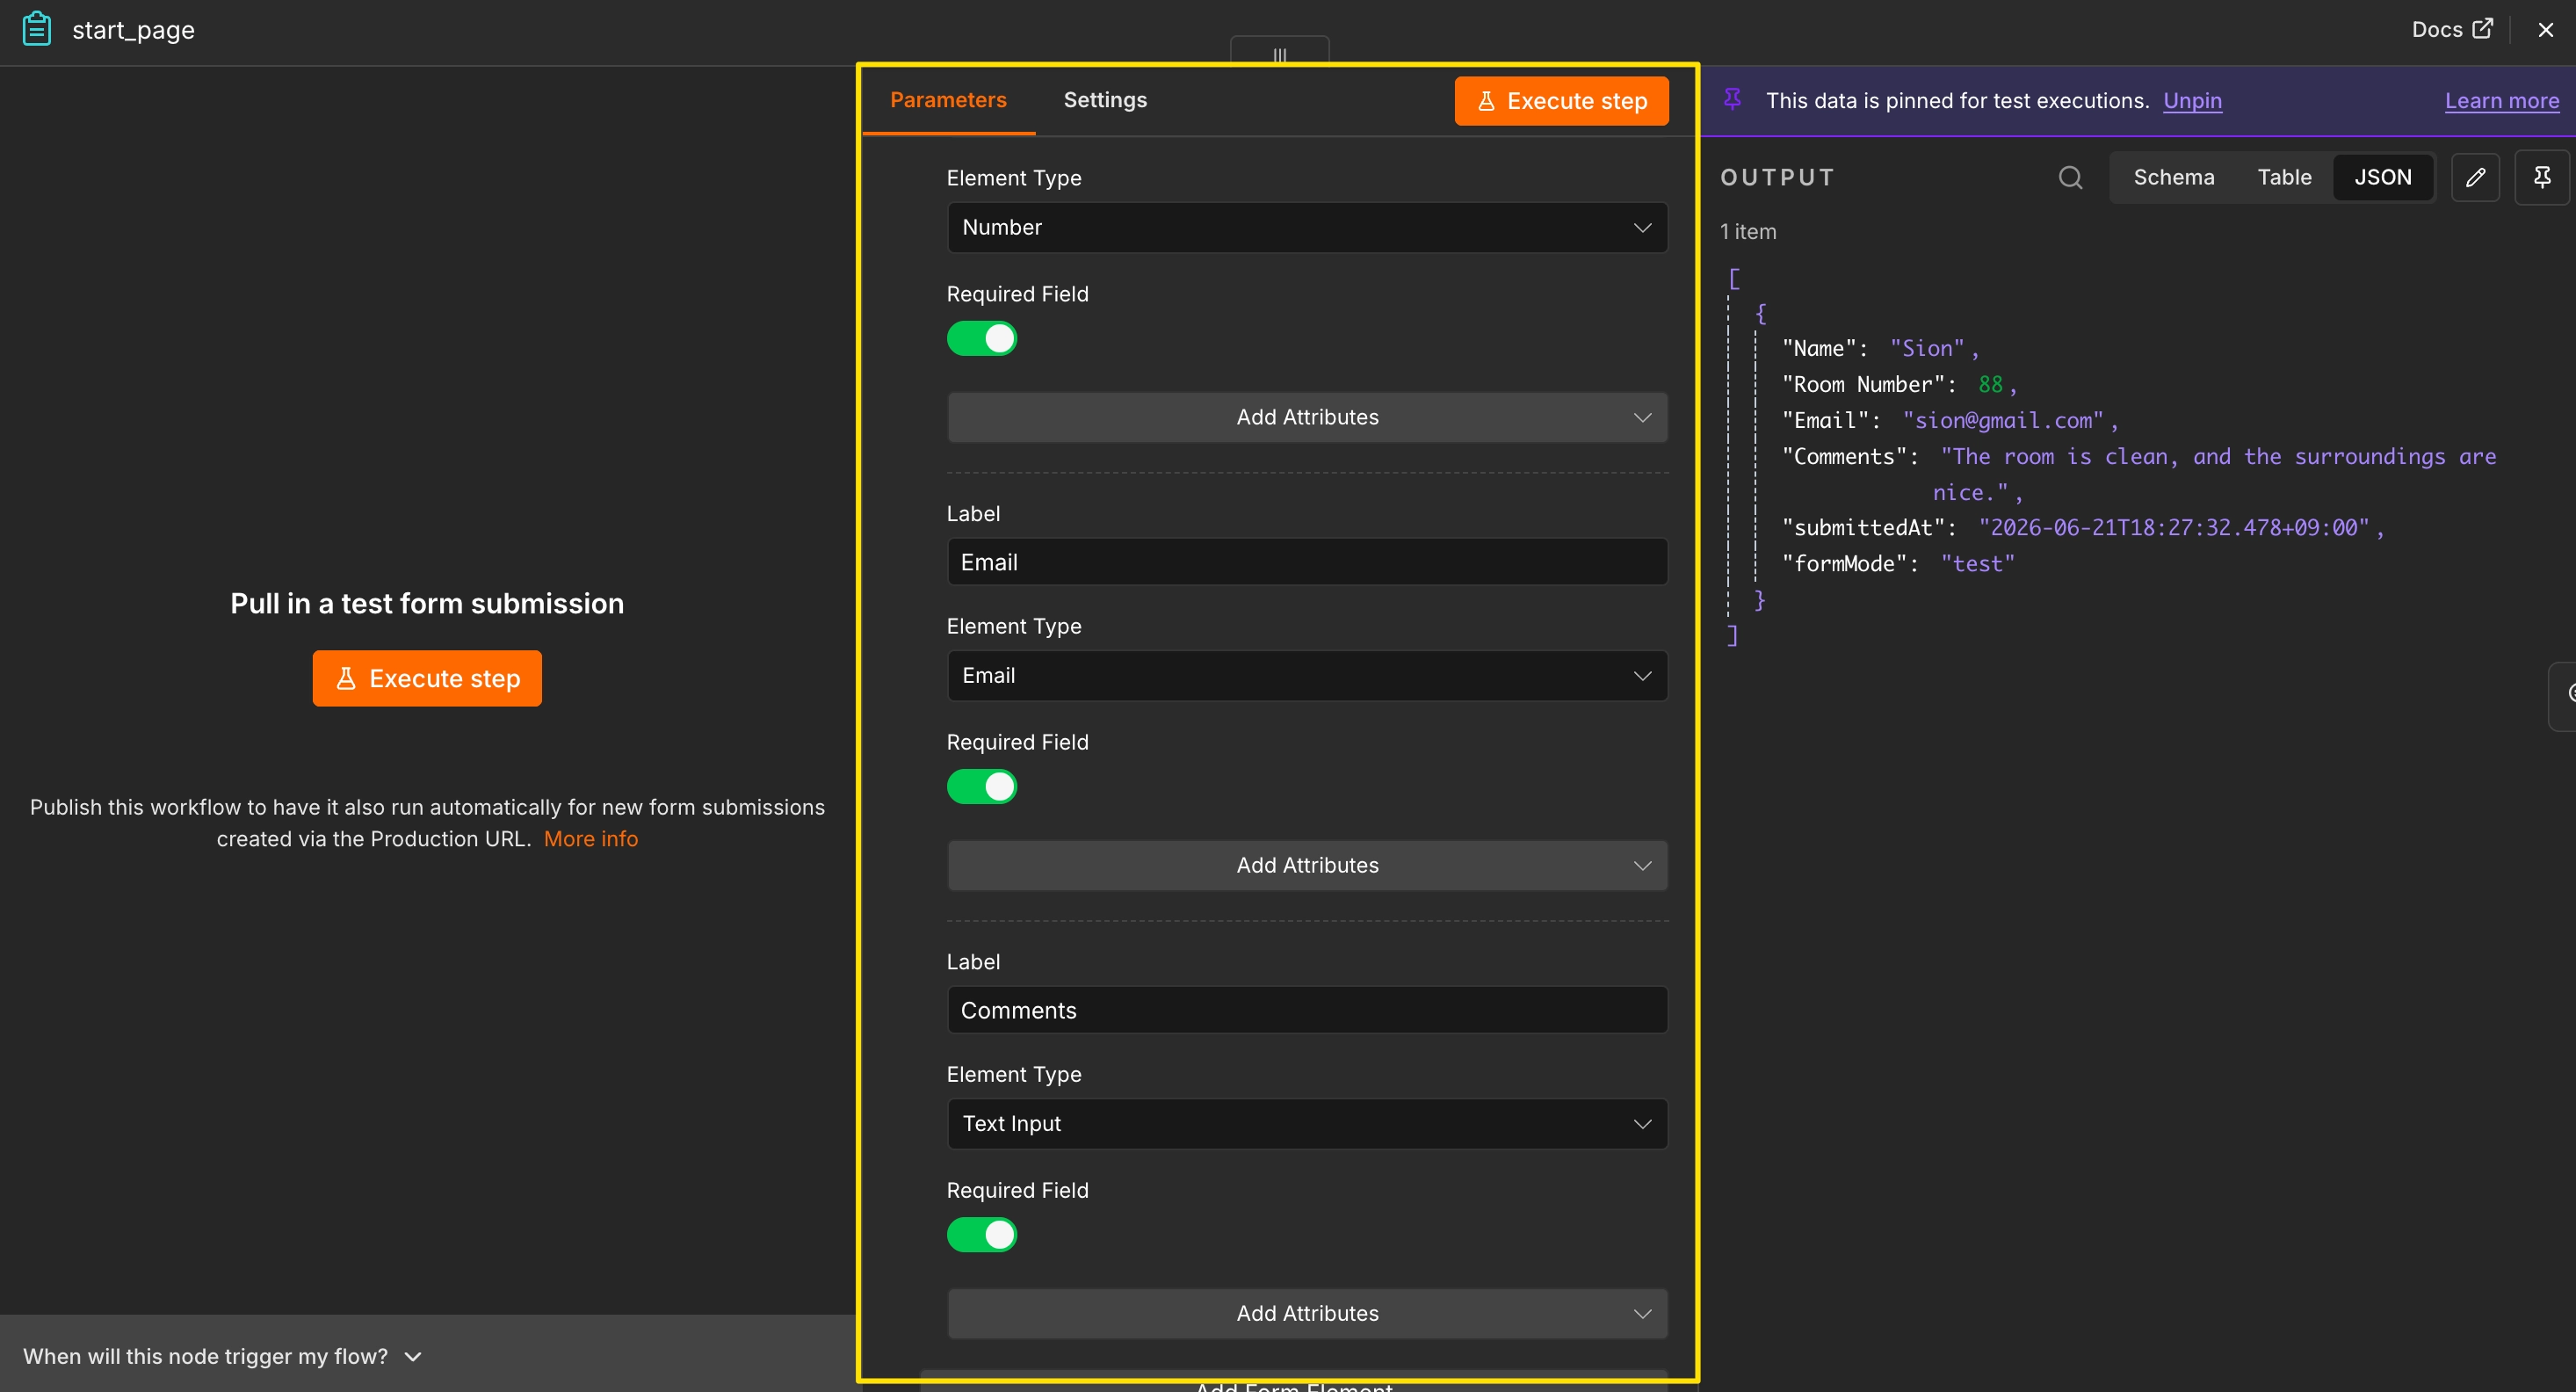This screenshot has height=1392, width=2576.
Task: Click the Label field containing Email
Action: coord(1307,562)
